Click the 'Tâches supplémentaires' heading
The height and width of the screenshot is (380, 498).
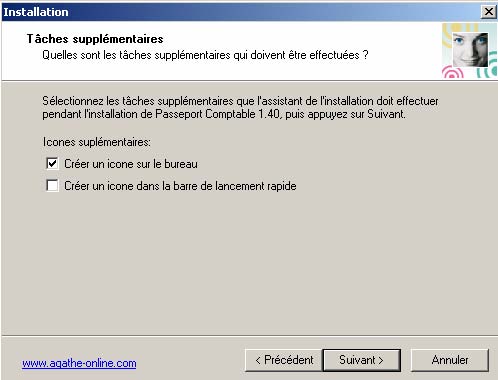[95, 39]
